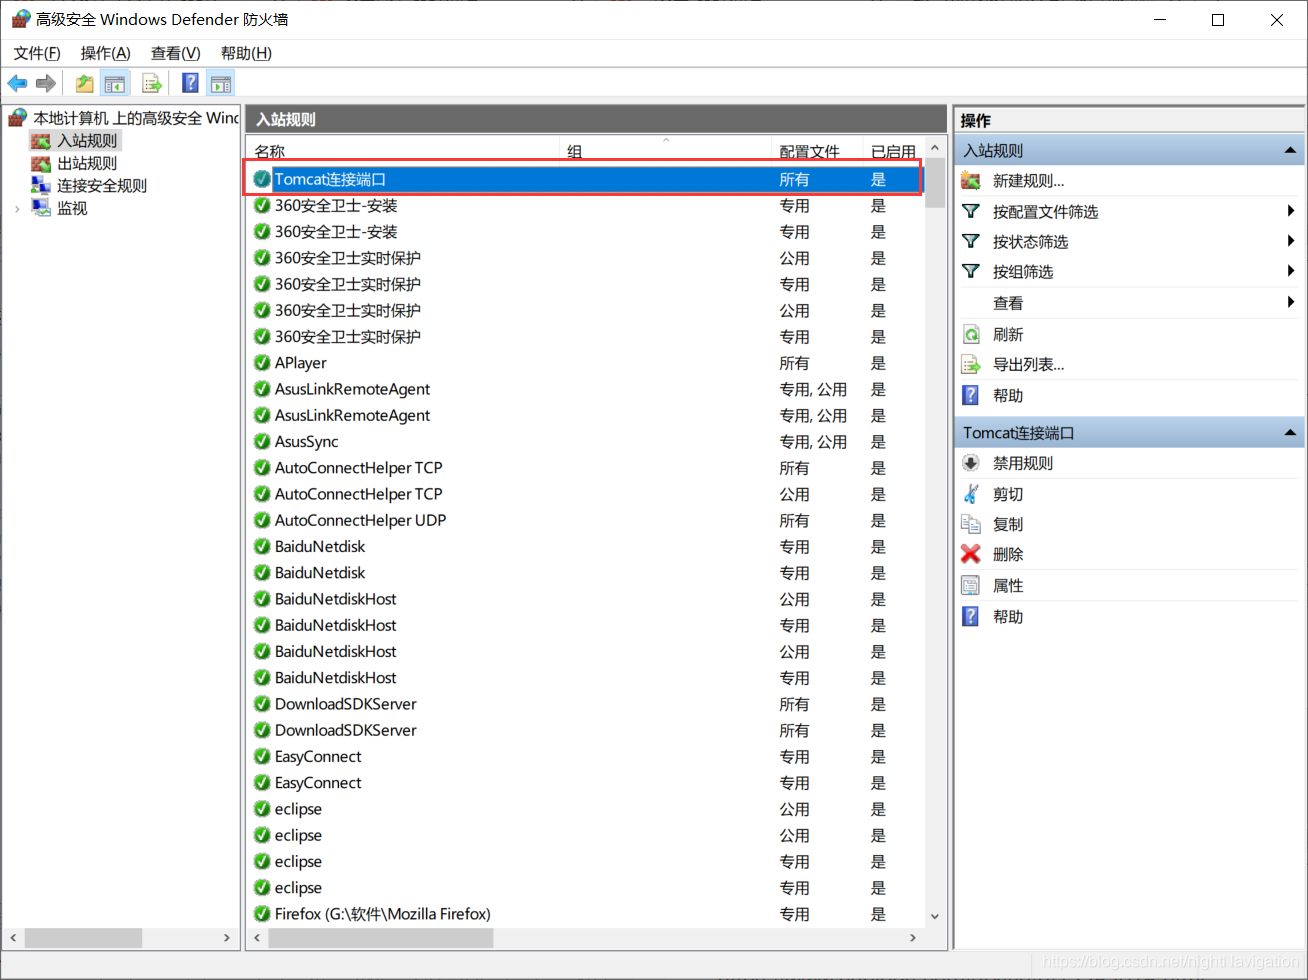Click the Back arrow in toolbar
The width and height of the screenshot is (1308, 980).
pos(17,83)
